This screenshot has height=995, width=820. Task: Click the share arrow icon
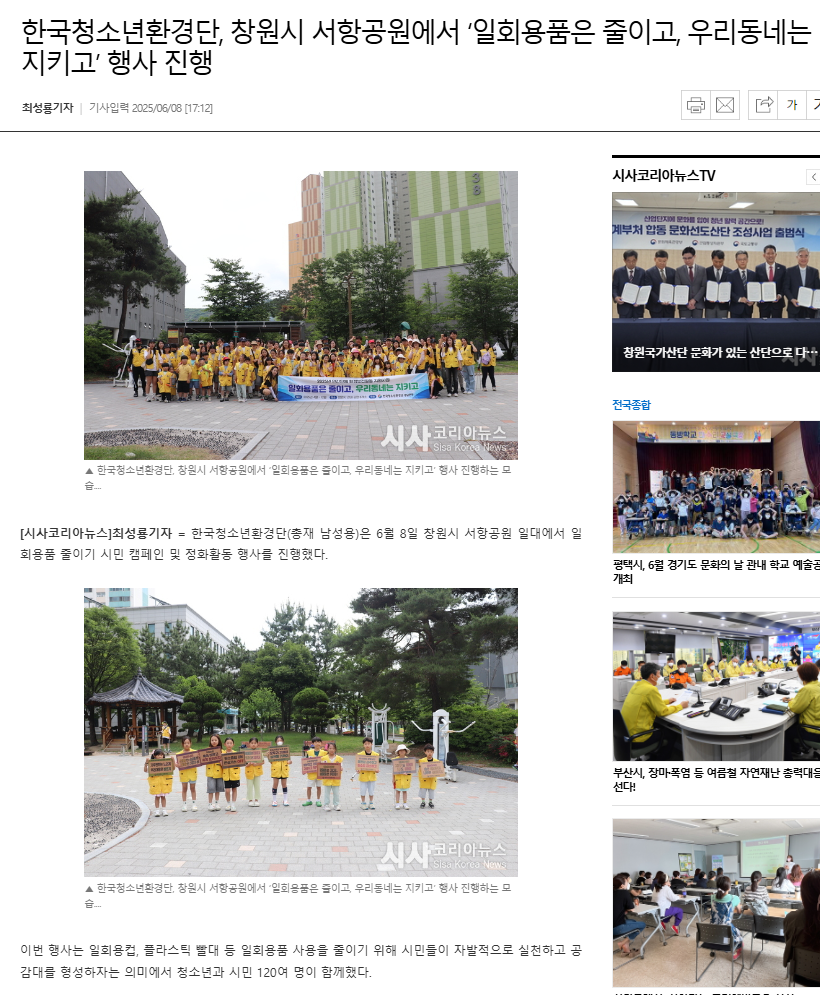(x=764, y=105)
